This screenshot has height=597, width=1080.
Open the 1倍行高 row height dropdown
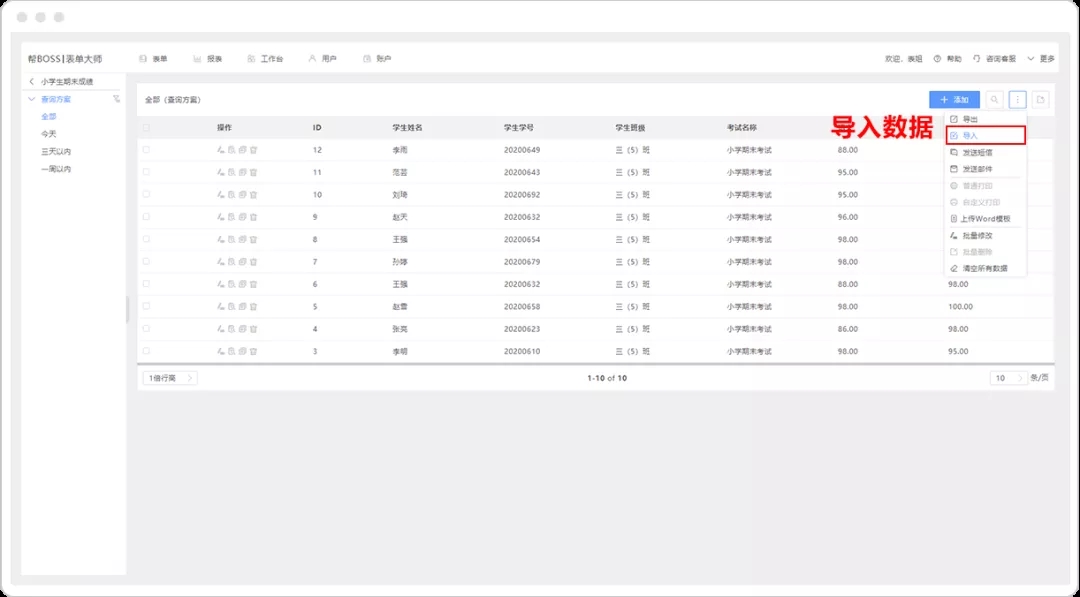click(x=171, y=378)
